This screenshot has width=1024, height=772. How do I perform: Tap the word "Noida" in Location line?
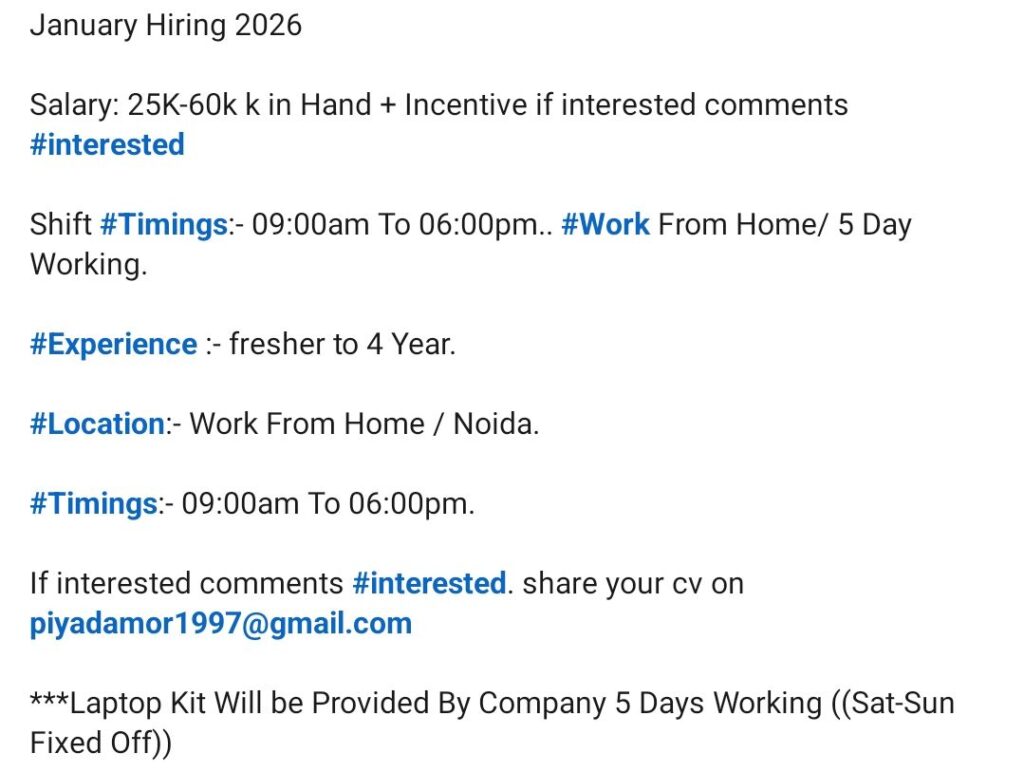coord(496,423)
